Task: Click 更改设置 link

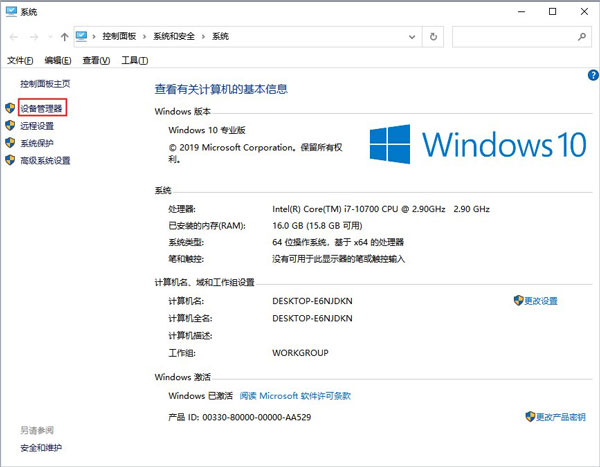Action: [541, 301]
